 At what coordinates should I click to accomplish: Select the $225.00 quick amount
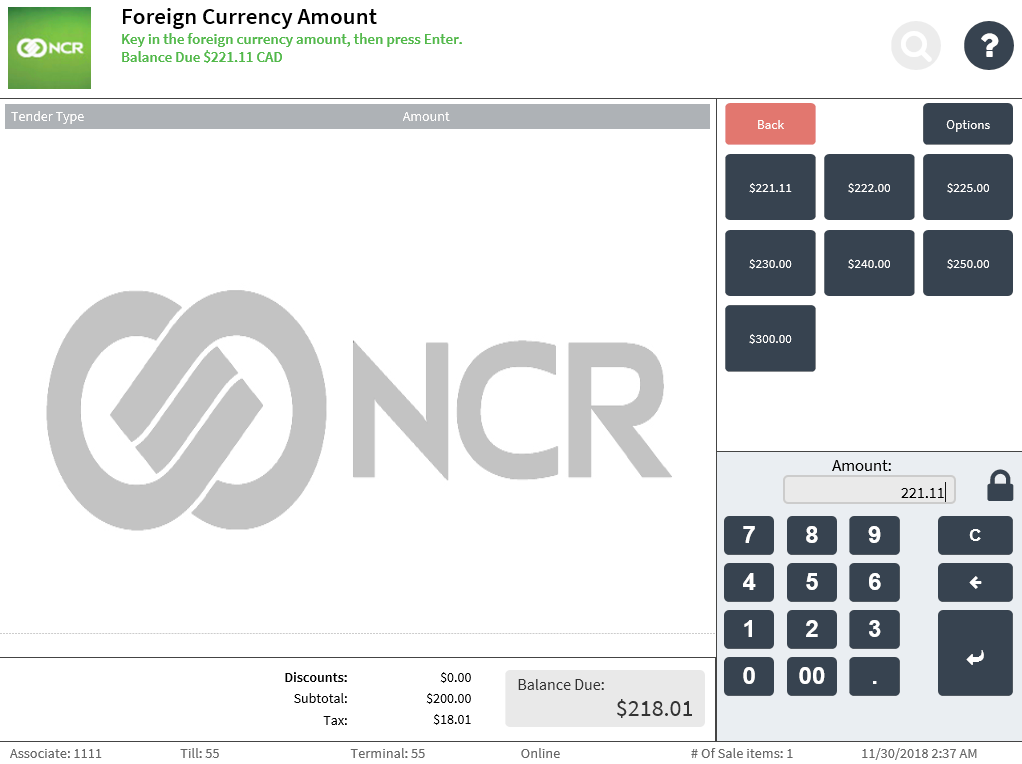pos(968,187)
